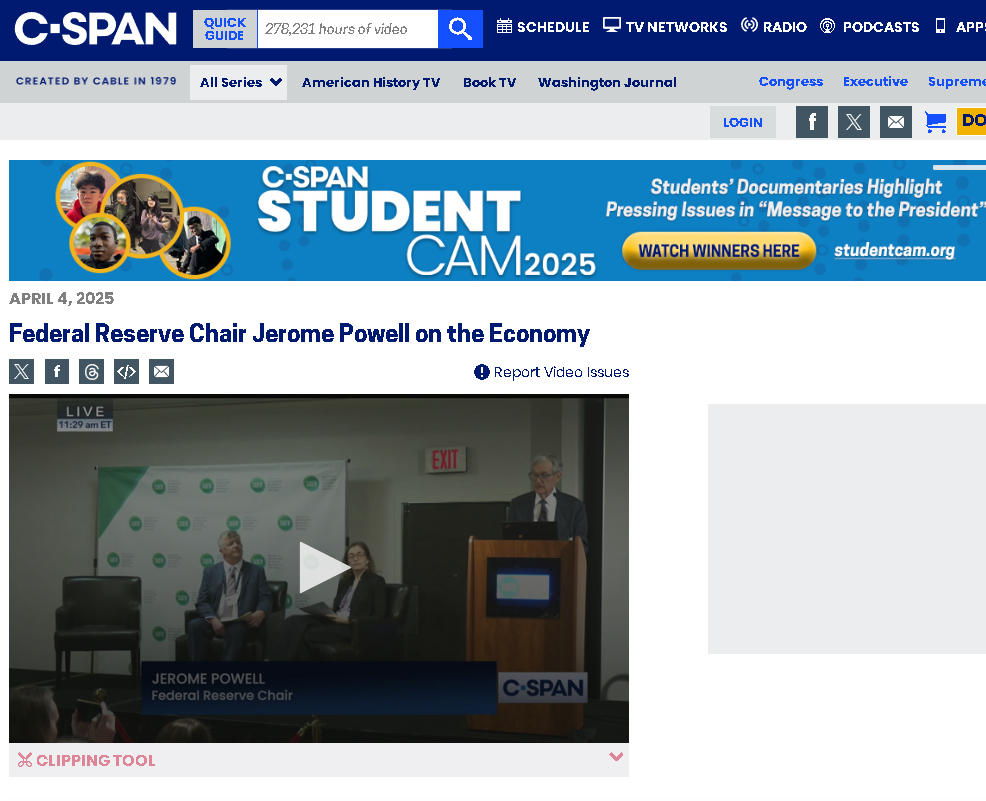This screenshot has width=986, height=801.
Task: Open the Schedule page
Action: click(x=543, y=26)
